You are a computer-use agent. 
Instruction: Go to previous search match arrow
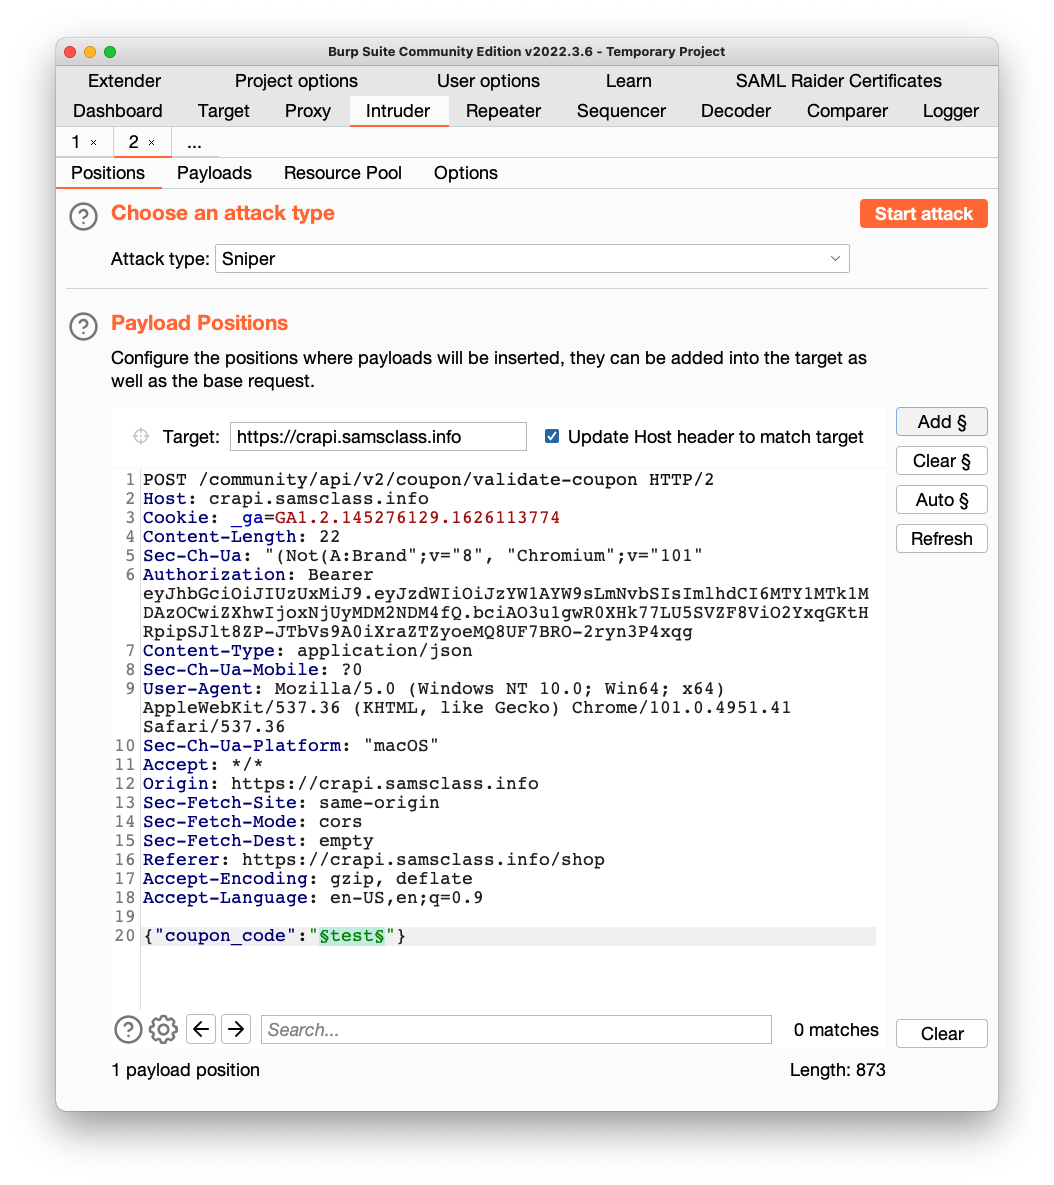point(201,1029)
